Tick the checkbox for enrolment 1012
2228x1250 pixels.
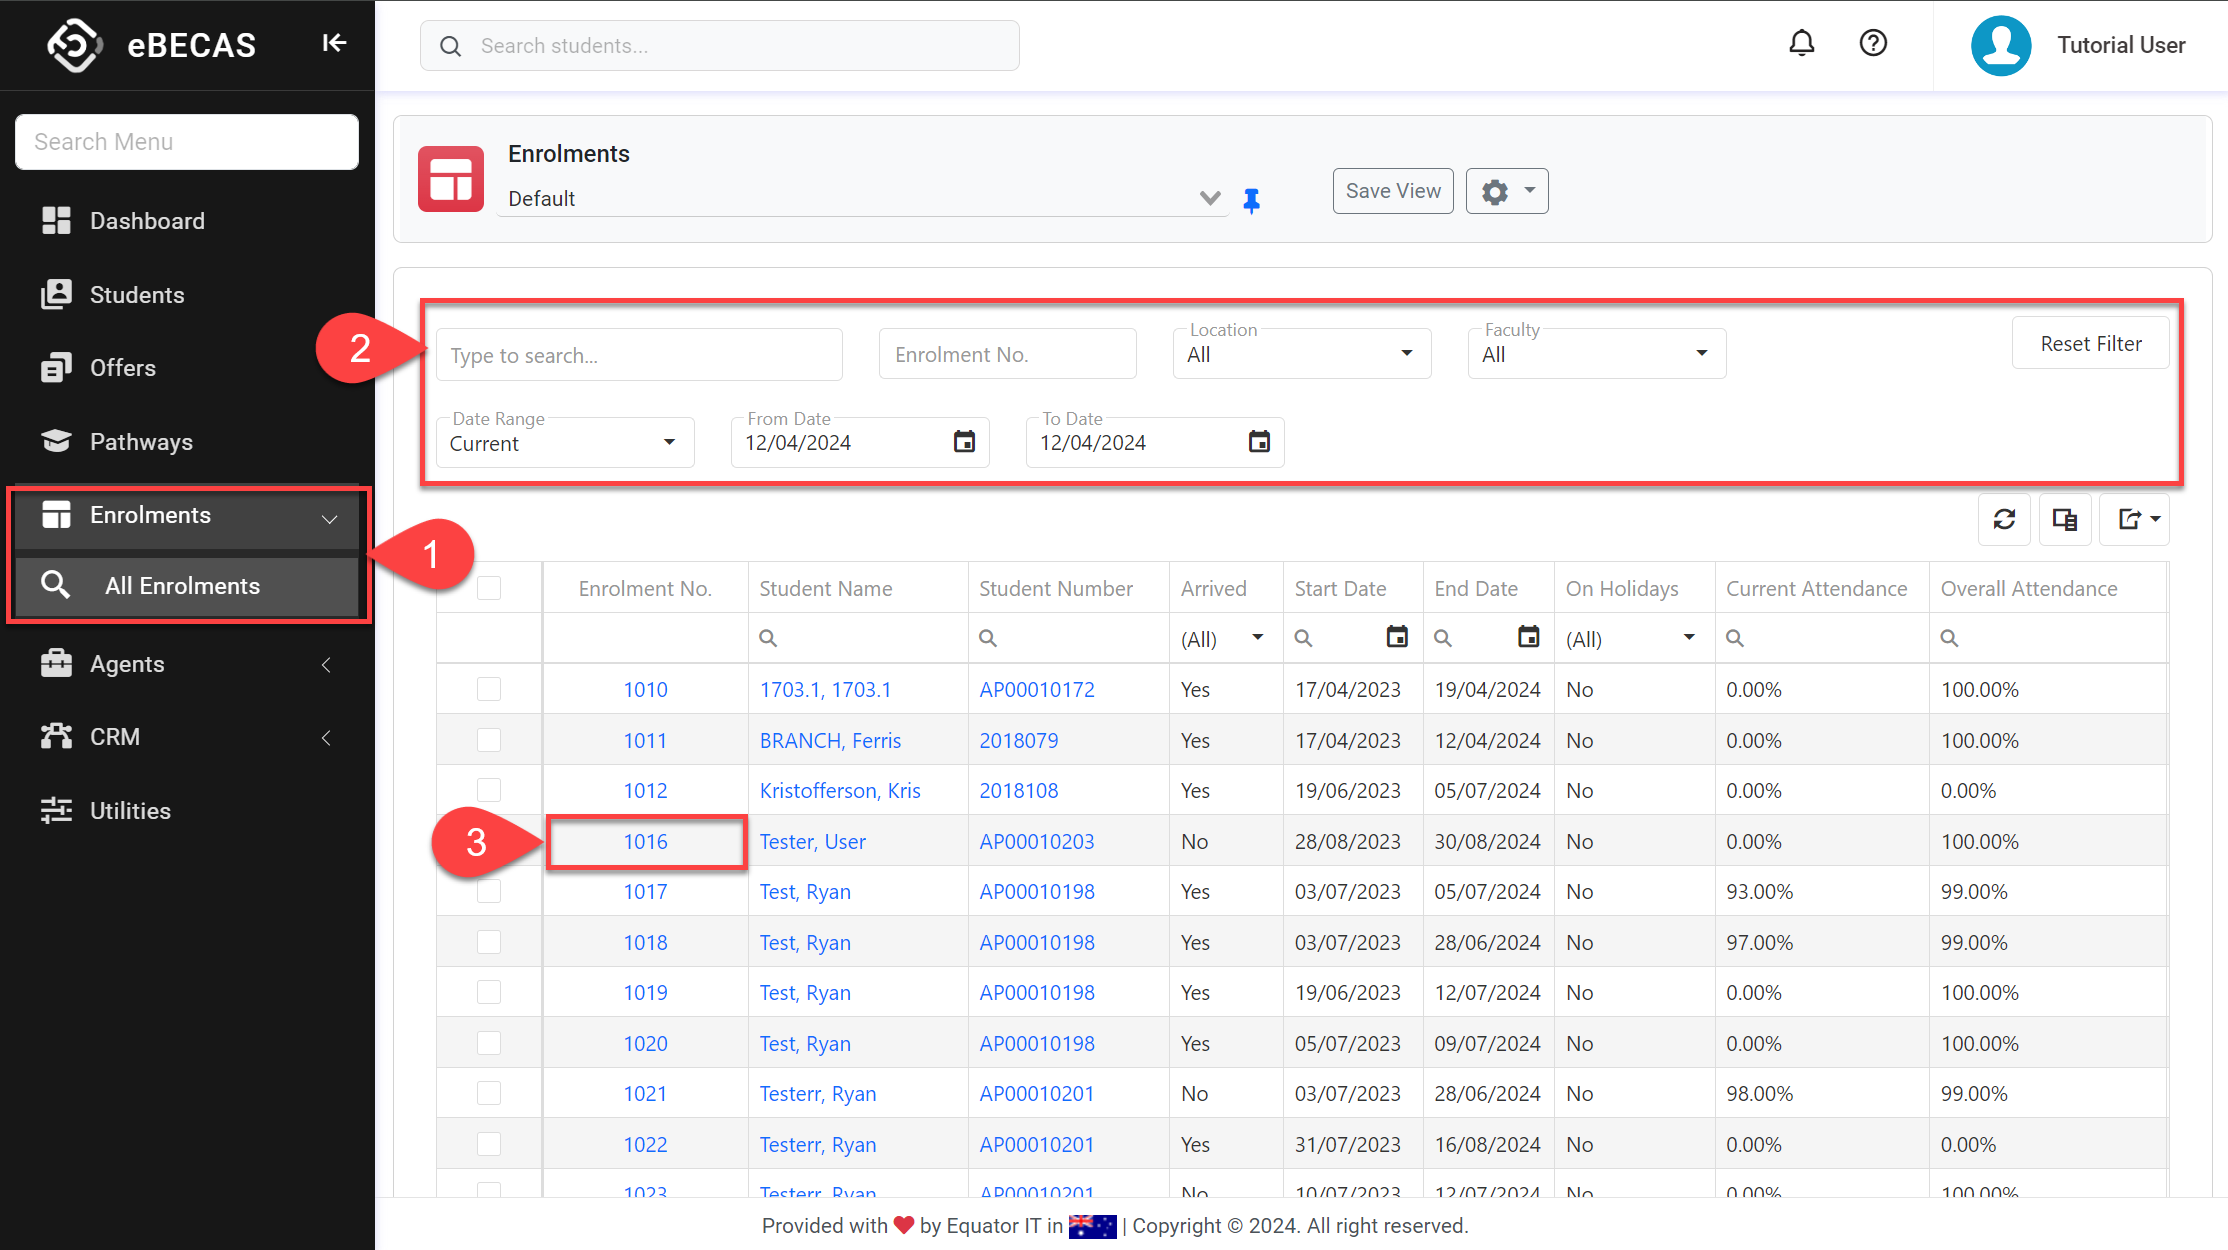tap(489, 790)
